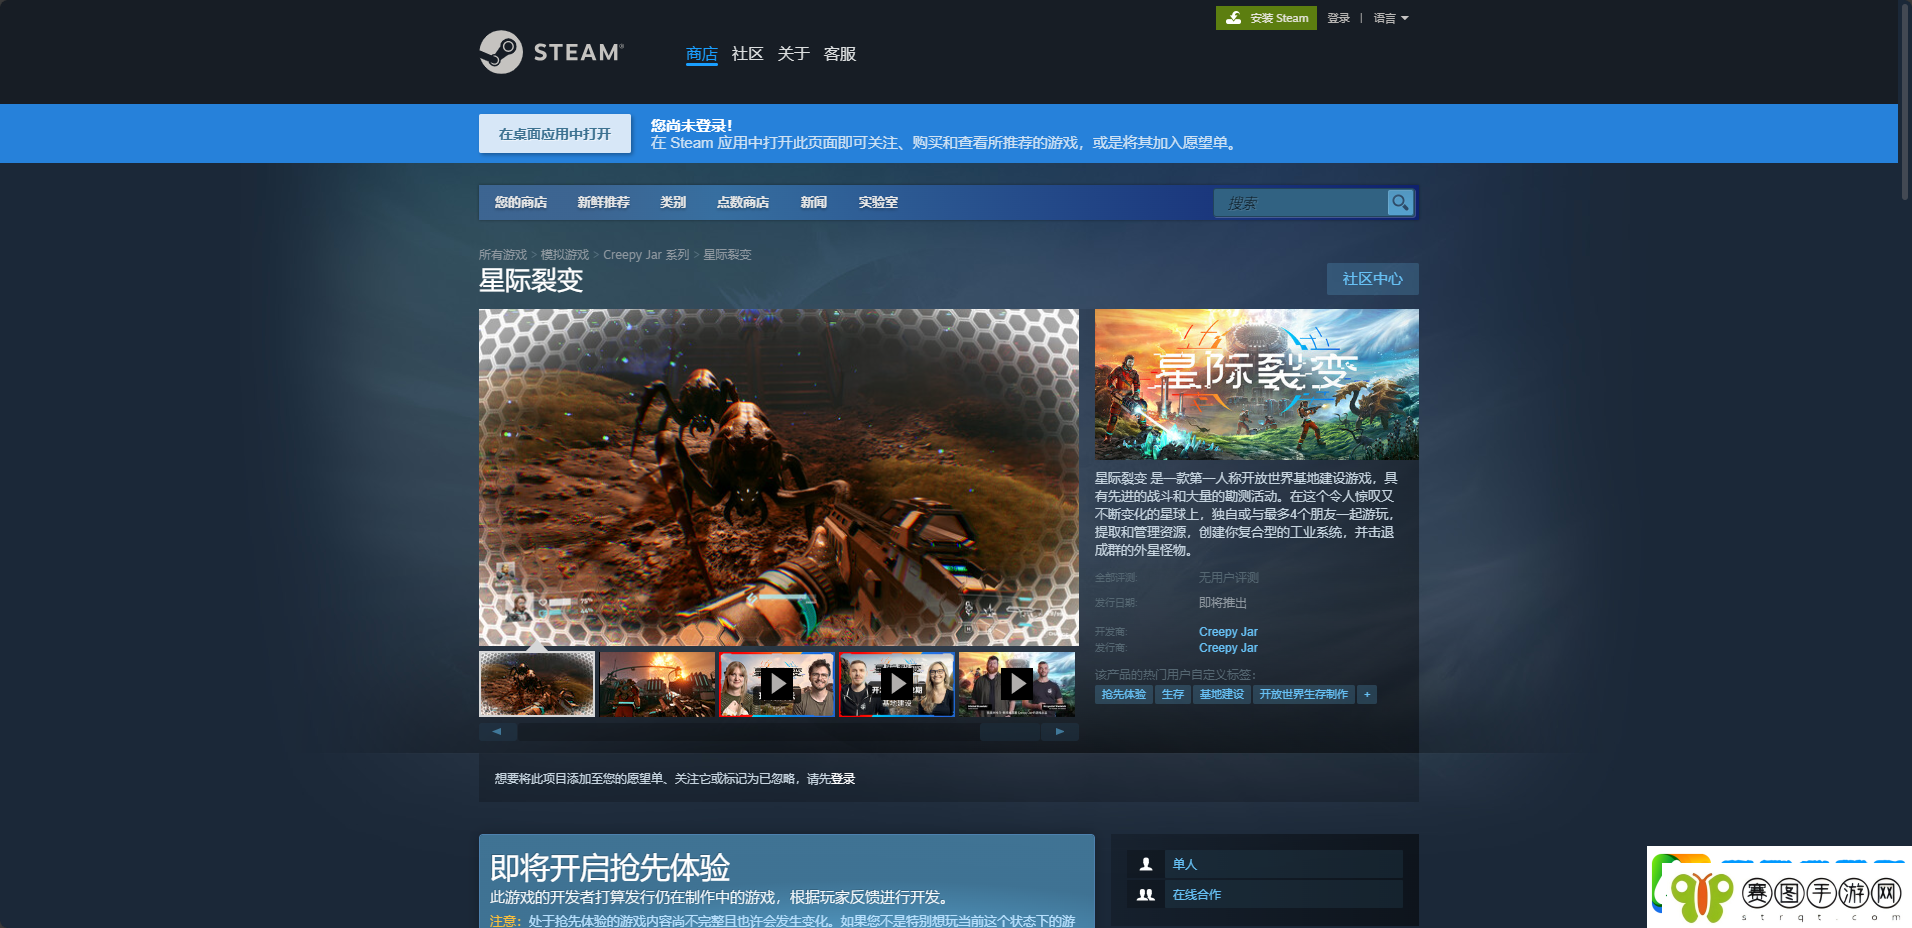Click the 社区中心 button
The height and width of the screenshot is (928, 1912).
1372,279
